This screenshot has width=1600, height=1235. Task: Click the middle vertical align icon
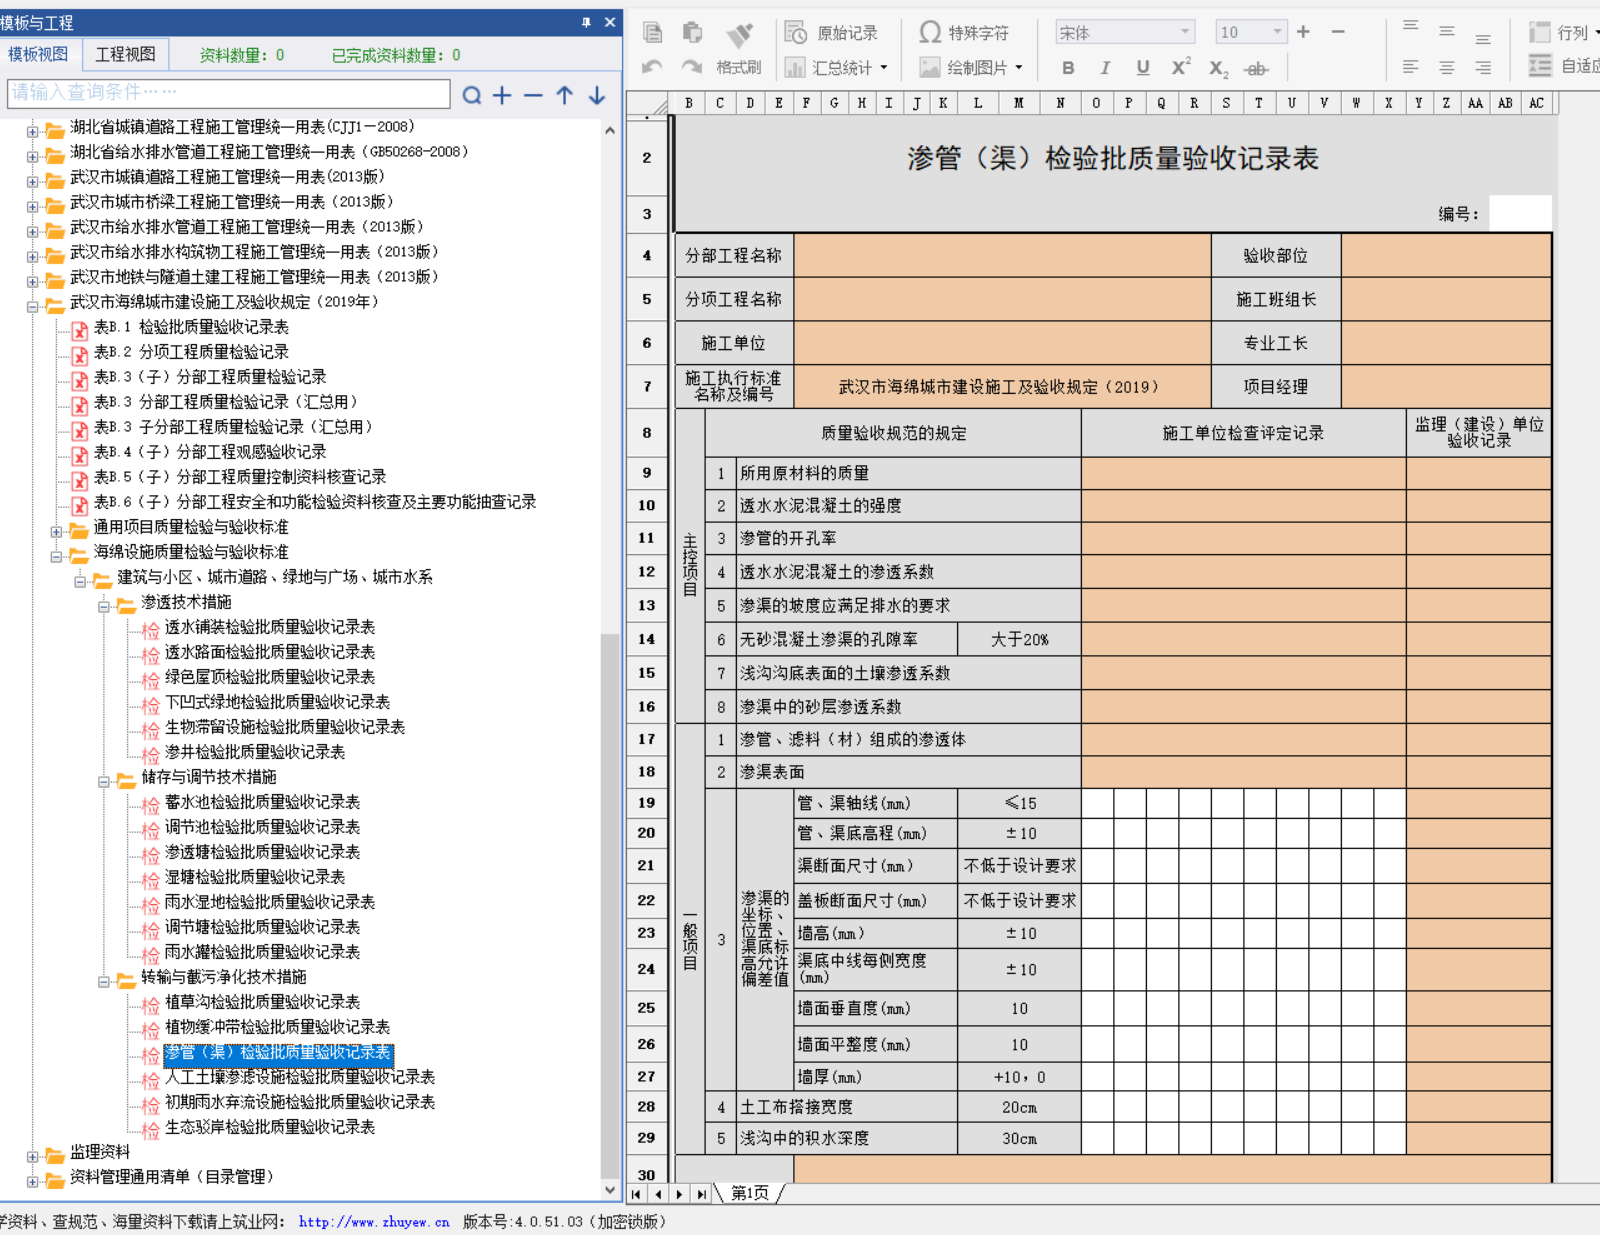click(x=1447, y=32)
